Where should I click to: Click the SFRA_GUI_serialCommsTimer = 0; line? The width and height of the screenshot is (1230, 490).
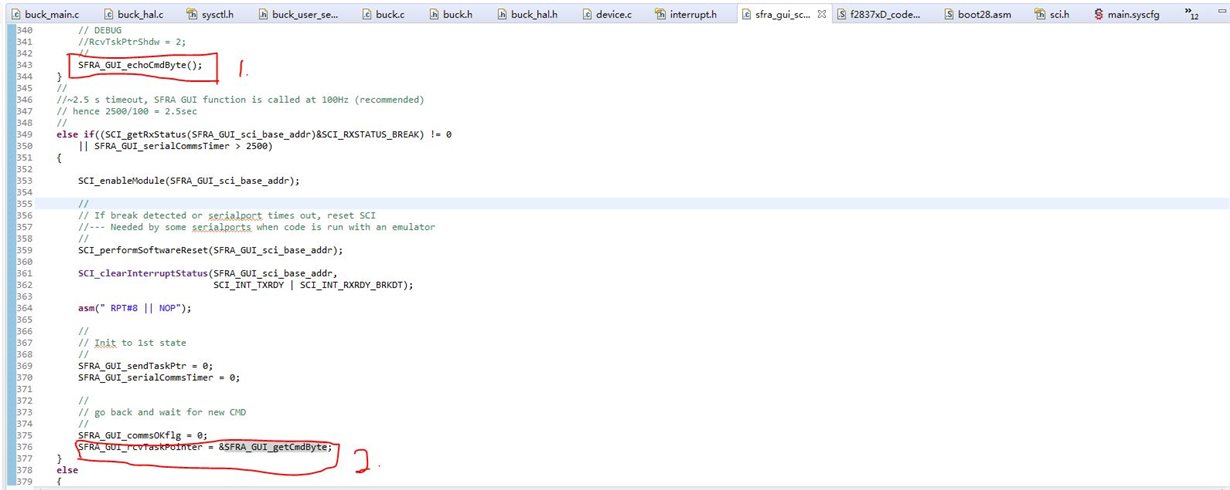point(159,378)
